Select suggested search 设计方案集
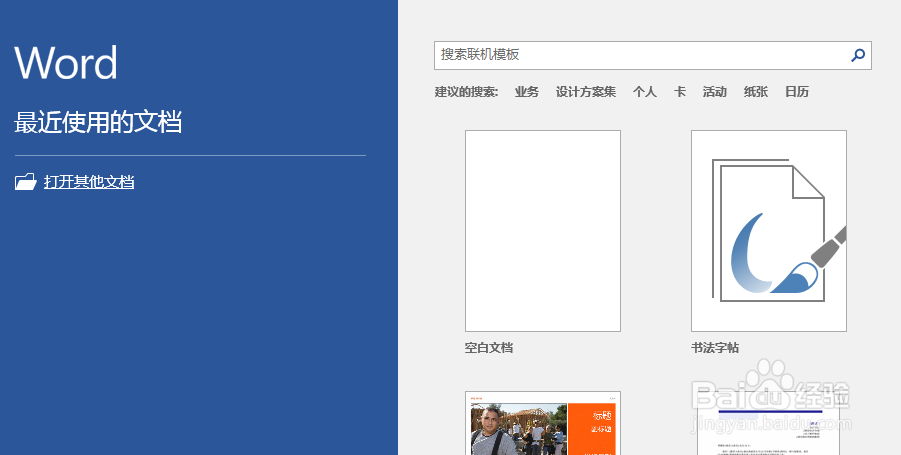Screen dimensions: 901x455 (586, 92)
